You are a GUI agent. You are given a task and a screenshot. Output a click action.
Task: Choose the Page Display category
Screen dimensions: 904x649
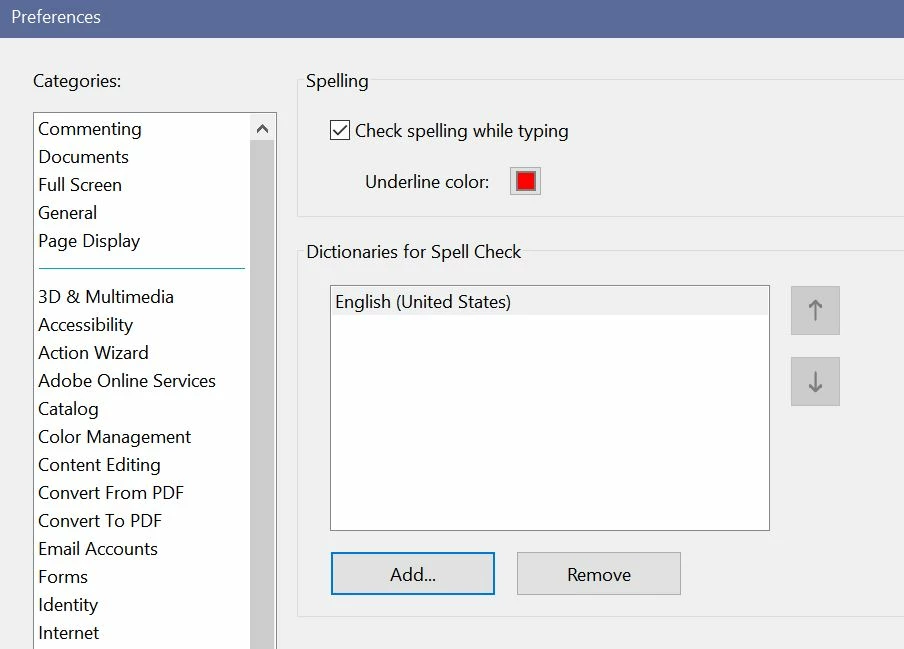(x=89, y=241)
